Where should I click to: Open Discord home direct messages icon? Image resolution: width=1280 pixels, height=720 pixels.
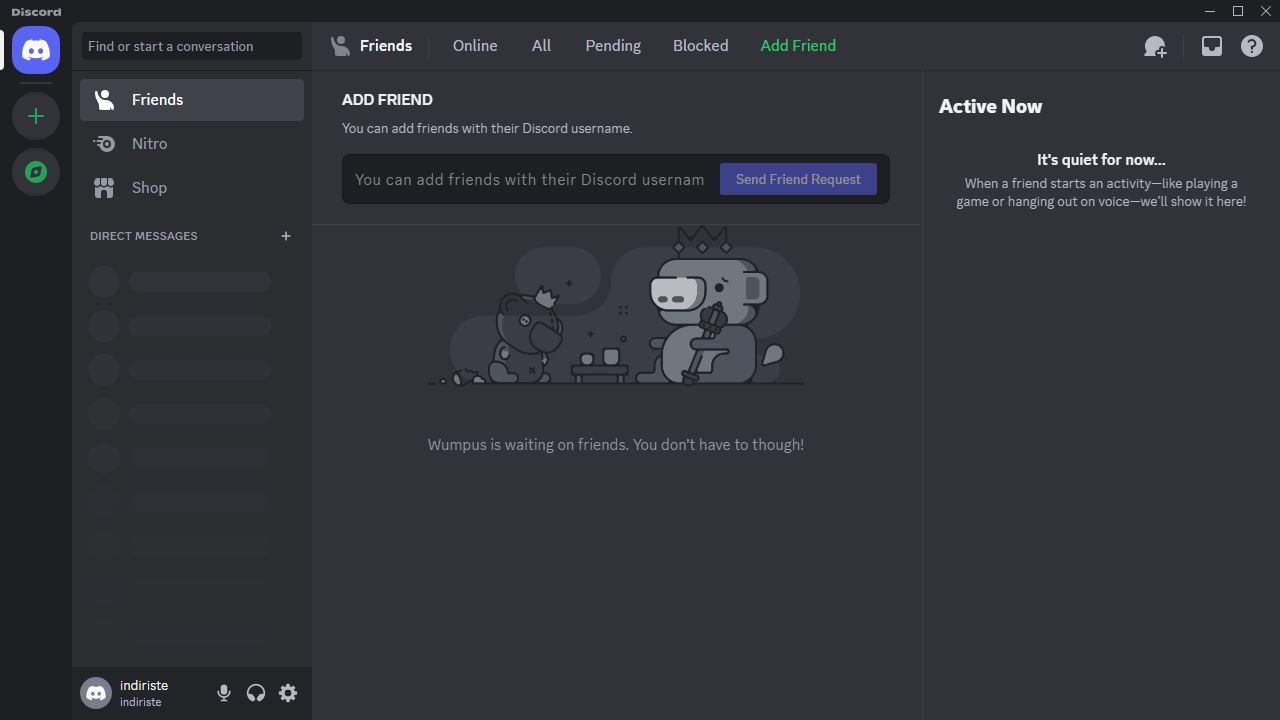click(x=36, y=50)
